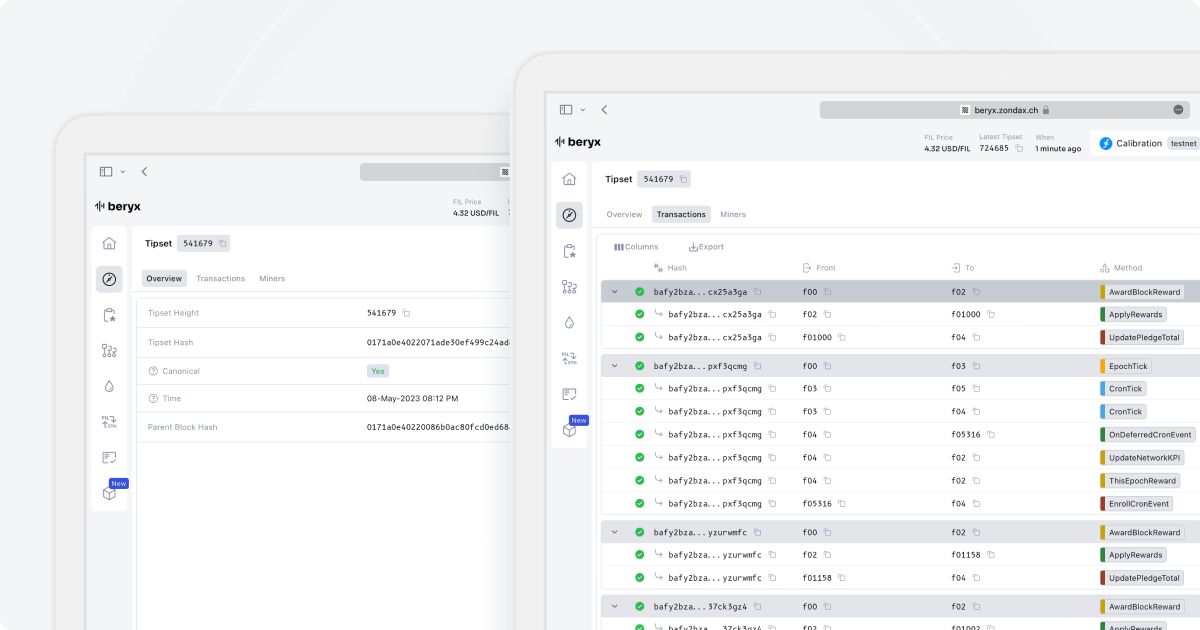This screenshot has width=1200, height=630.
Task: Collapse the bafy2bza...pxf3qcmg transaction group
Action: [614, 366]
